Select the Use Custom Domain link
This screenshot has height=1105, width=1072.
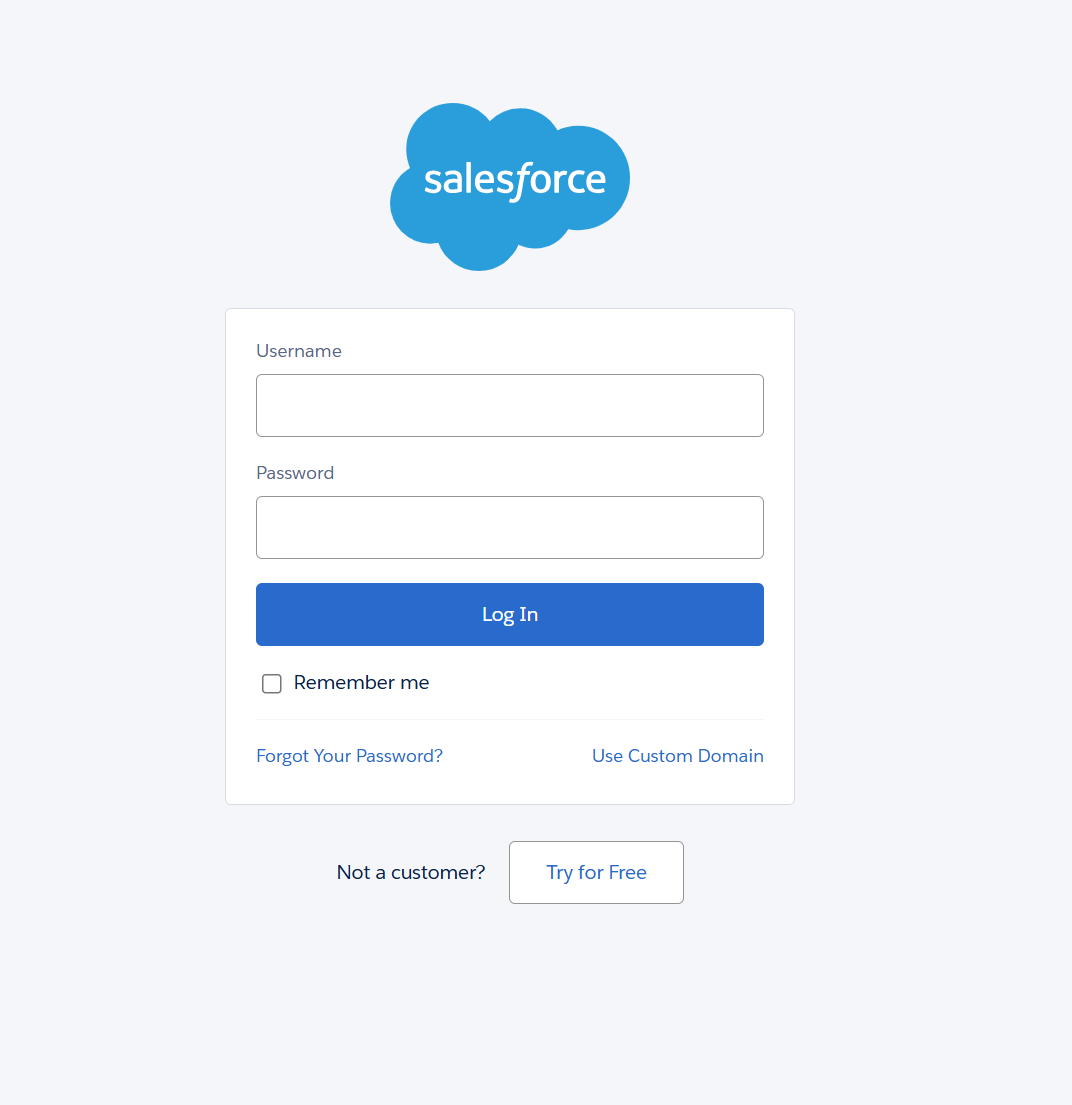(x=677, y=755)
